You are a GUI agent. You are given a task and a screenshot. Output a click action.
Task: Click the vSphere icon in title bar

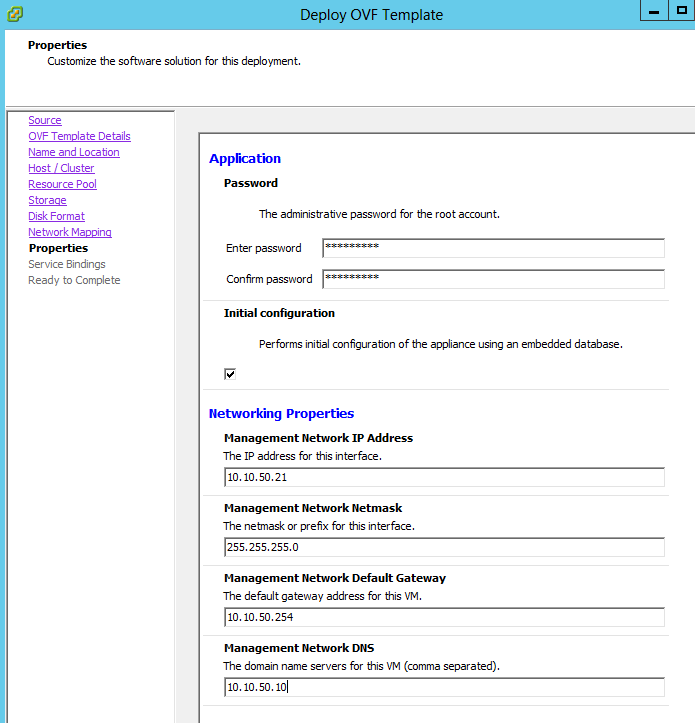[15, 14]
